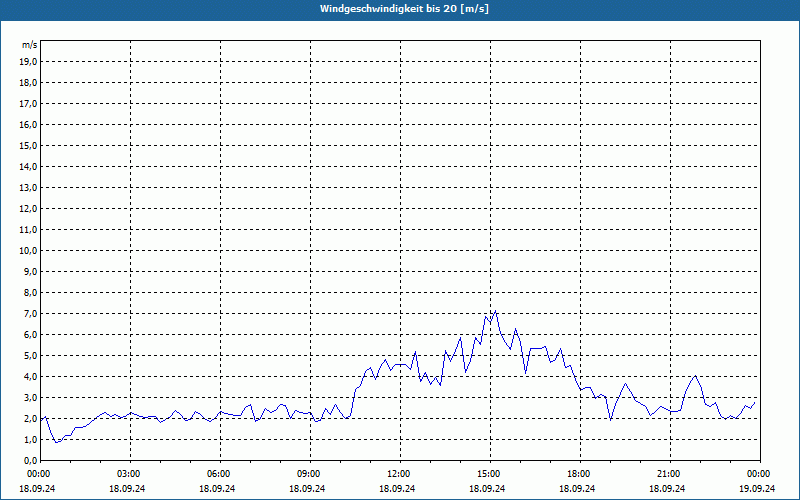Image resolution: width=800 pixels, height=500 pixels.
Task: Click the 15:00 time label
Action: pos(489,474)
